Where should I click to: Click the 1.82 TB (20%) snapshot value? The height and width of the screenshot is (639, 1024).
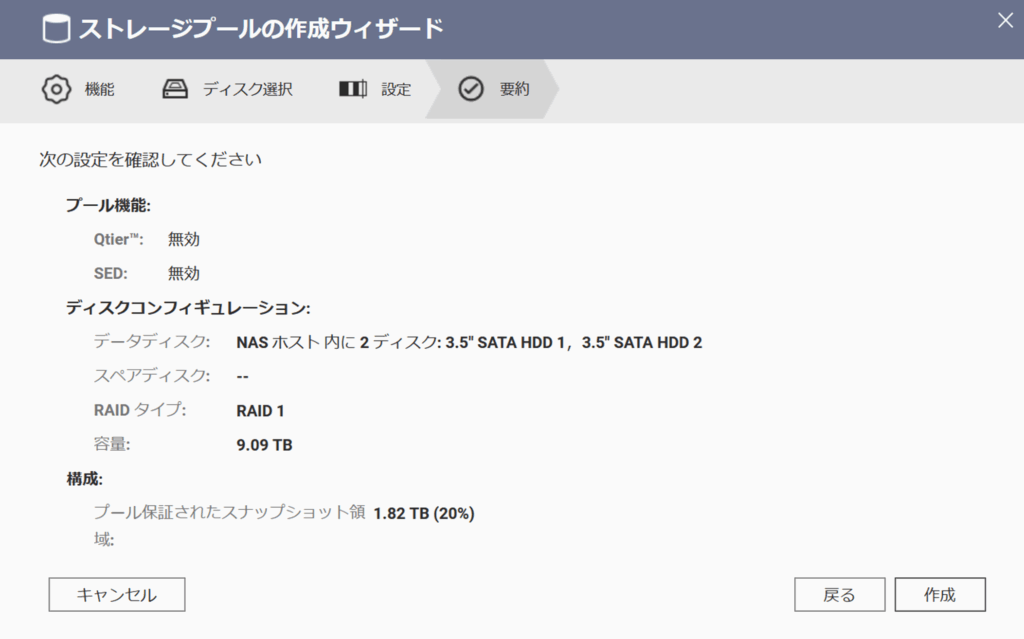pyautogui.click(x=424, y=513)
